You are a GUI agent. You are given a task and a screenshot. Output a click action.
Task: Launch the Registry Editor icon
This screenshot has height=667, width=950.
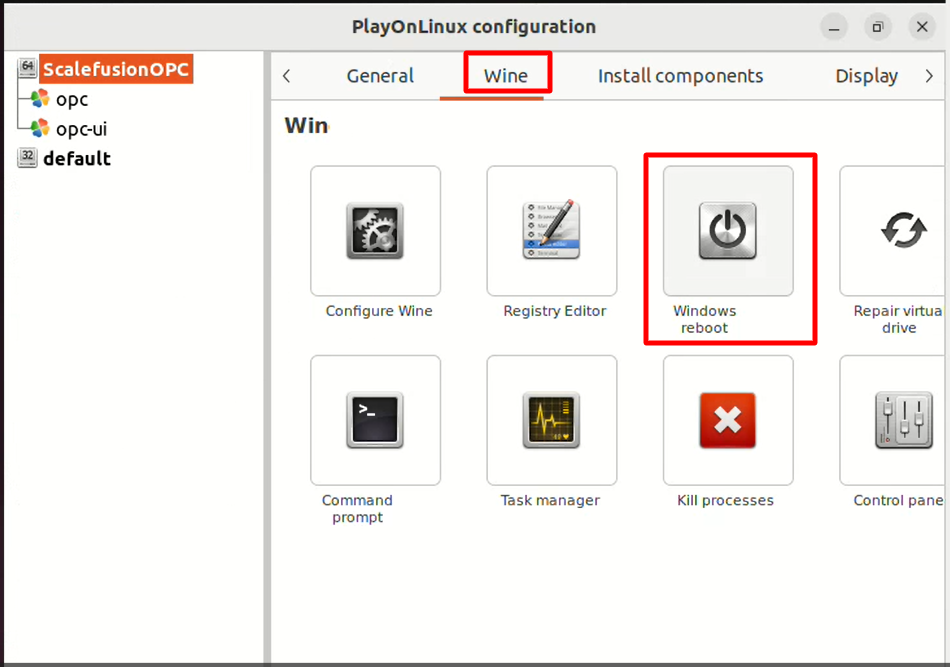coord(551,231)
